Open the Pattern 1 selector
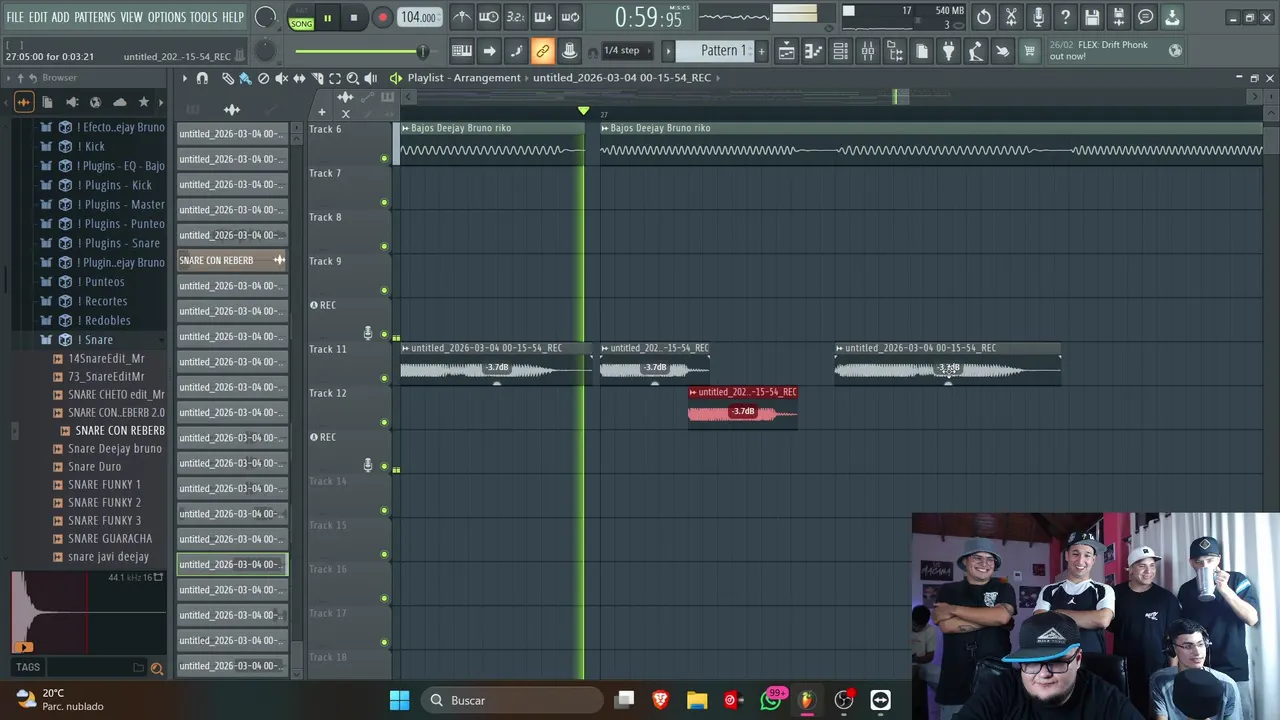Viewport: 1280px width, 720px height. point(717,51)
